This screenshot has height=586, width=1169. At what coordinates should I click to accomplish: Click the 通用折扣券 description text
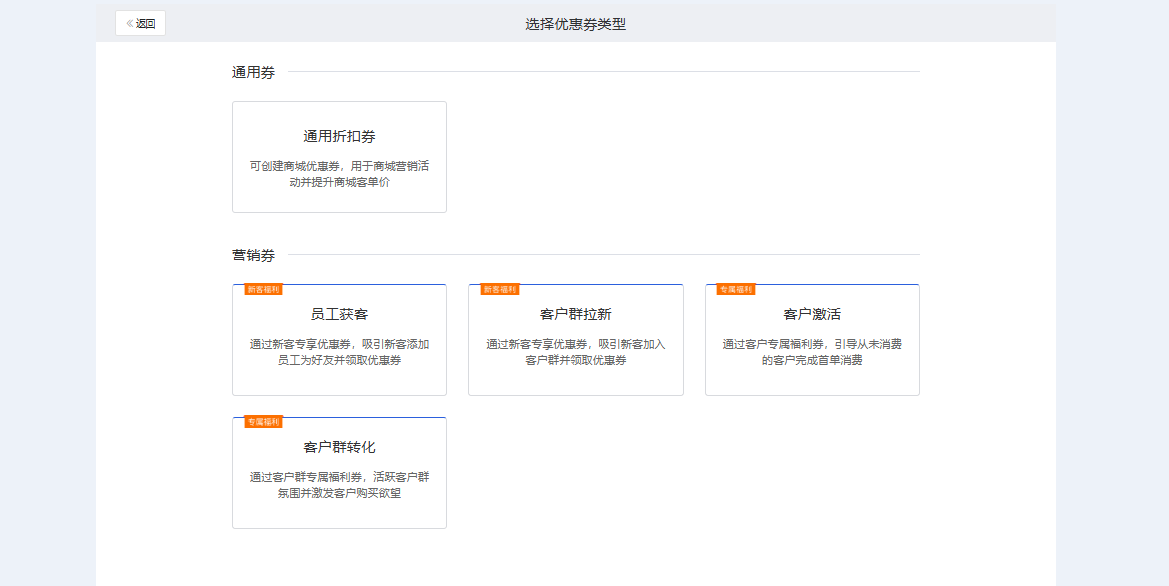[x=339, y=174]
